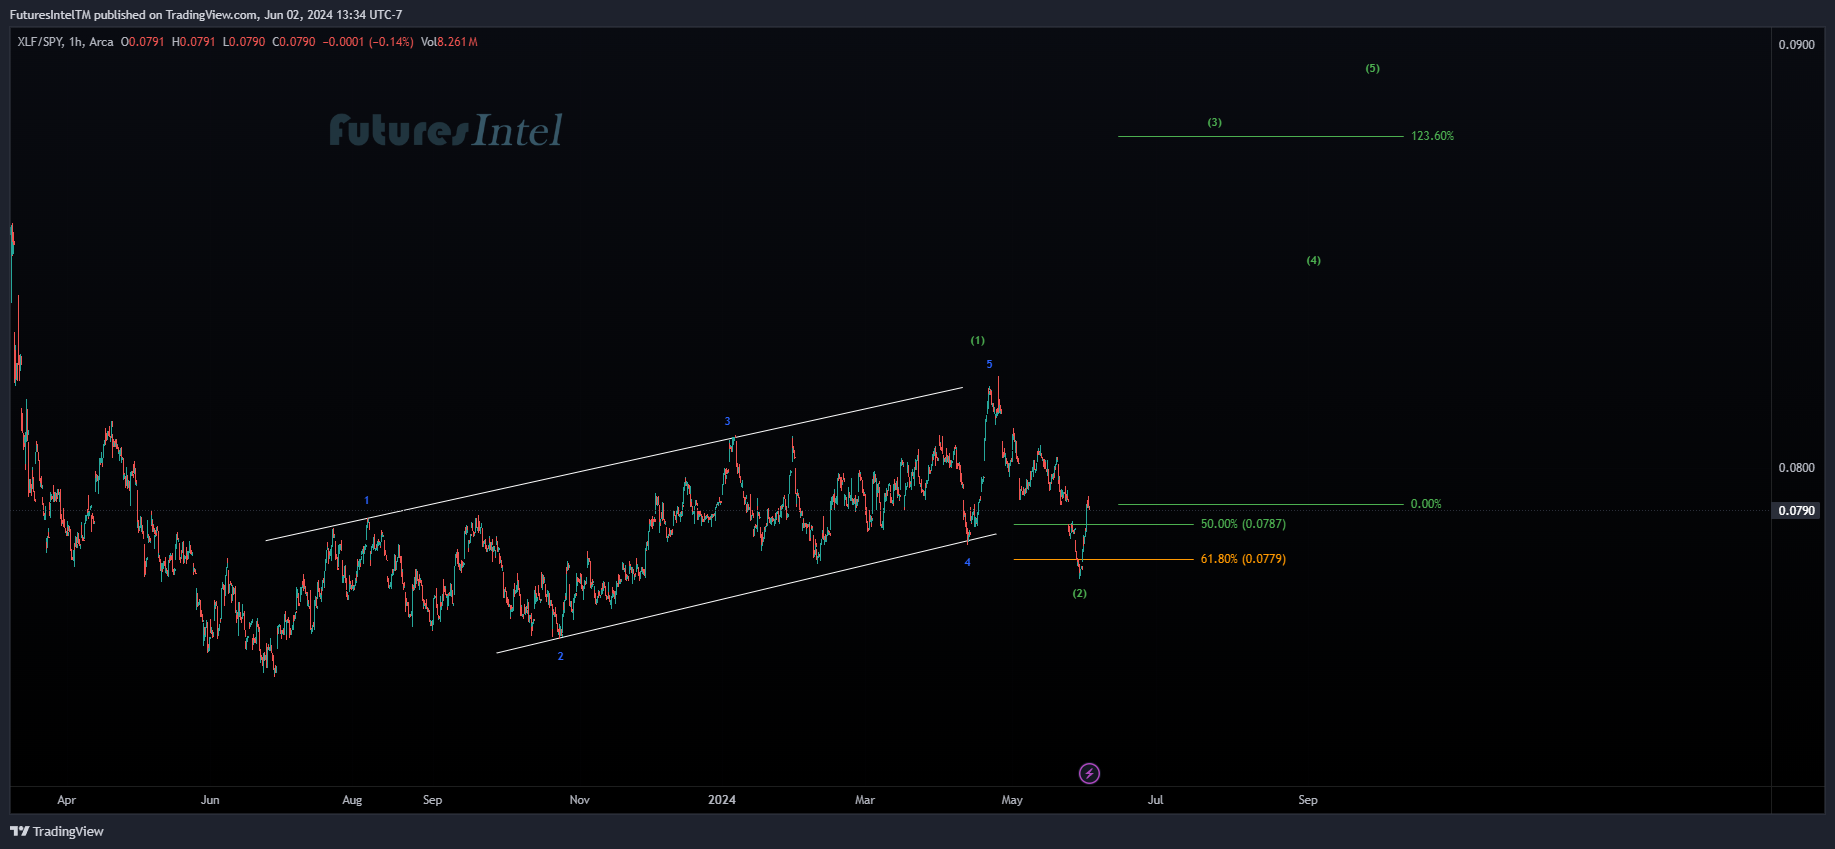Viewport: 1835px width, 849px height.
Task: Click the change value −0.0001 (−0.14%)
Action: point(368,42)
